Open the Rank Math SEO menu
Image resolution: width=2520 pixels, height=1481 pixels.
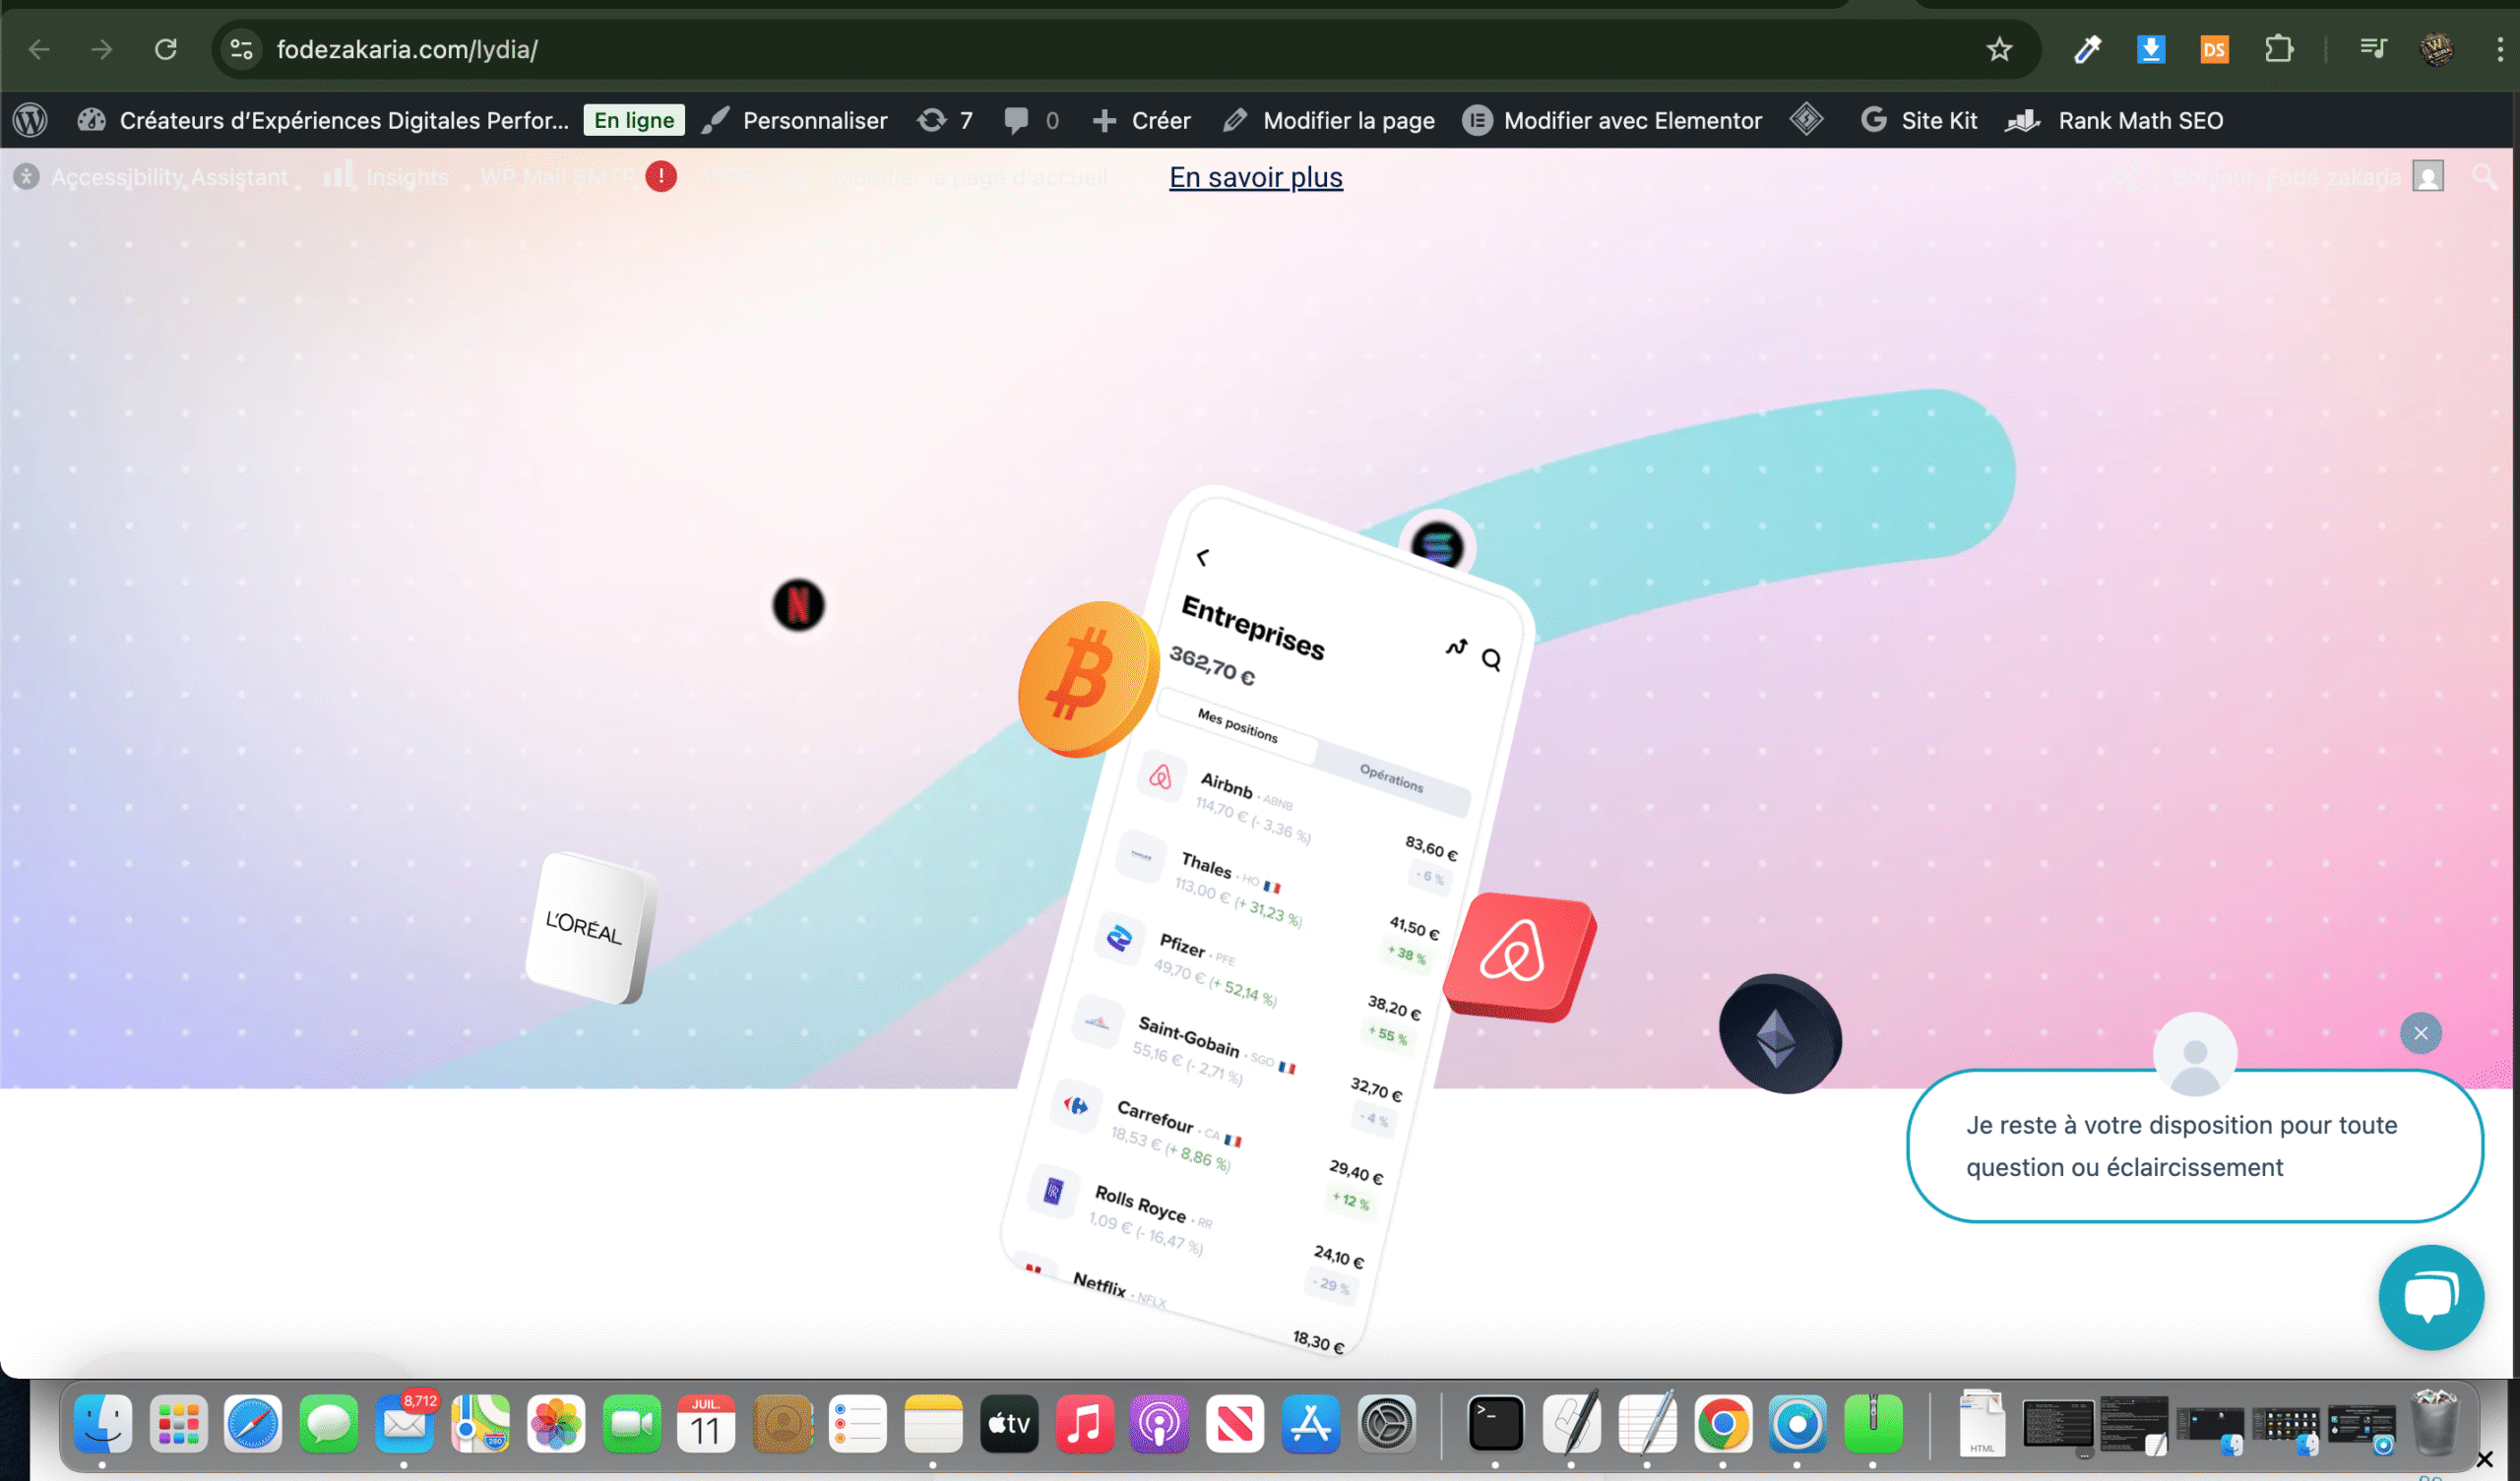tap(2114, 120)
